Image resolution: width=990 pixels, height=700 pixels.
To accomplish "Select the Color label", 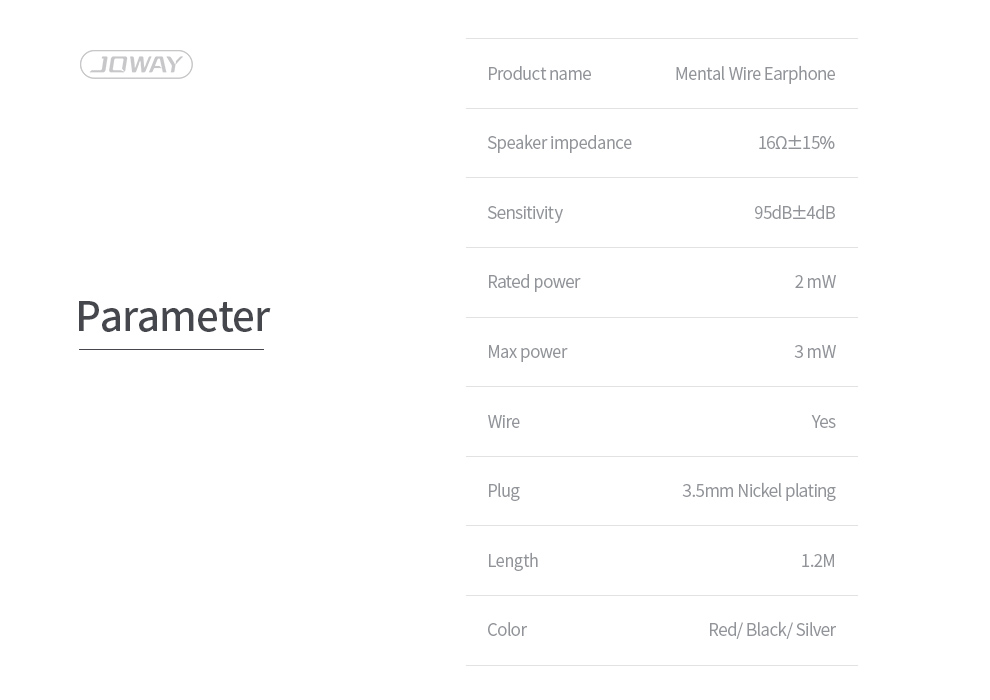I will point(507,630).
